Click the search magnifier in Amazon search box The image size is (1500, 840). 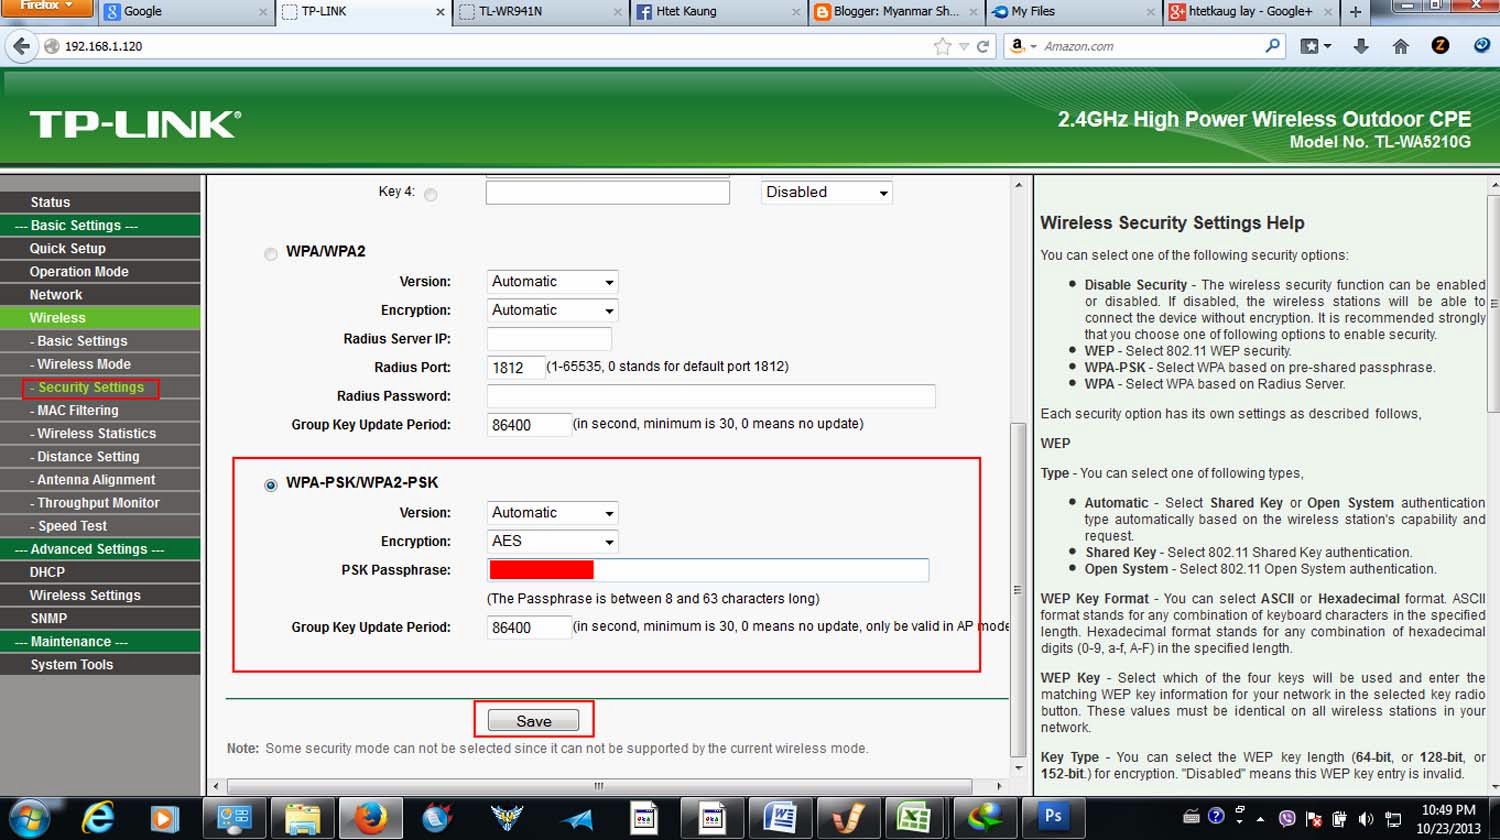tap(1272, 45)
